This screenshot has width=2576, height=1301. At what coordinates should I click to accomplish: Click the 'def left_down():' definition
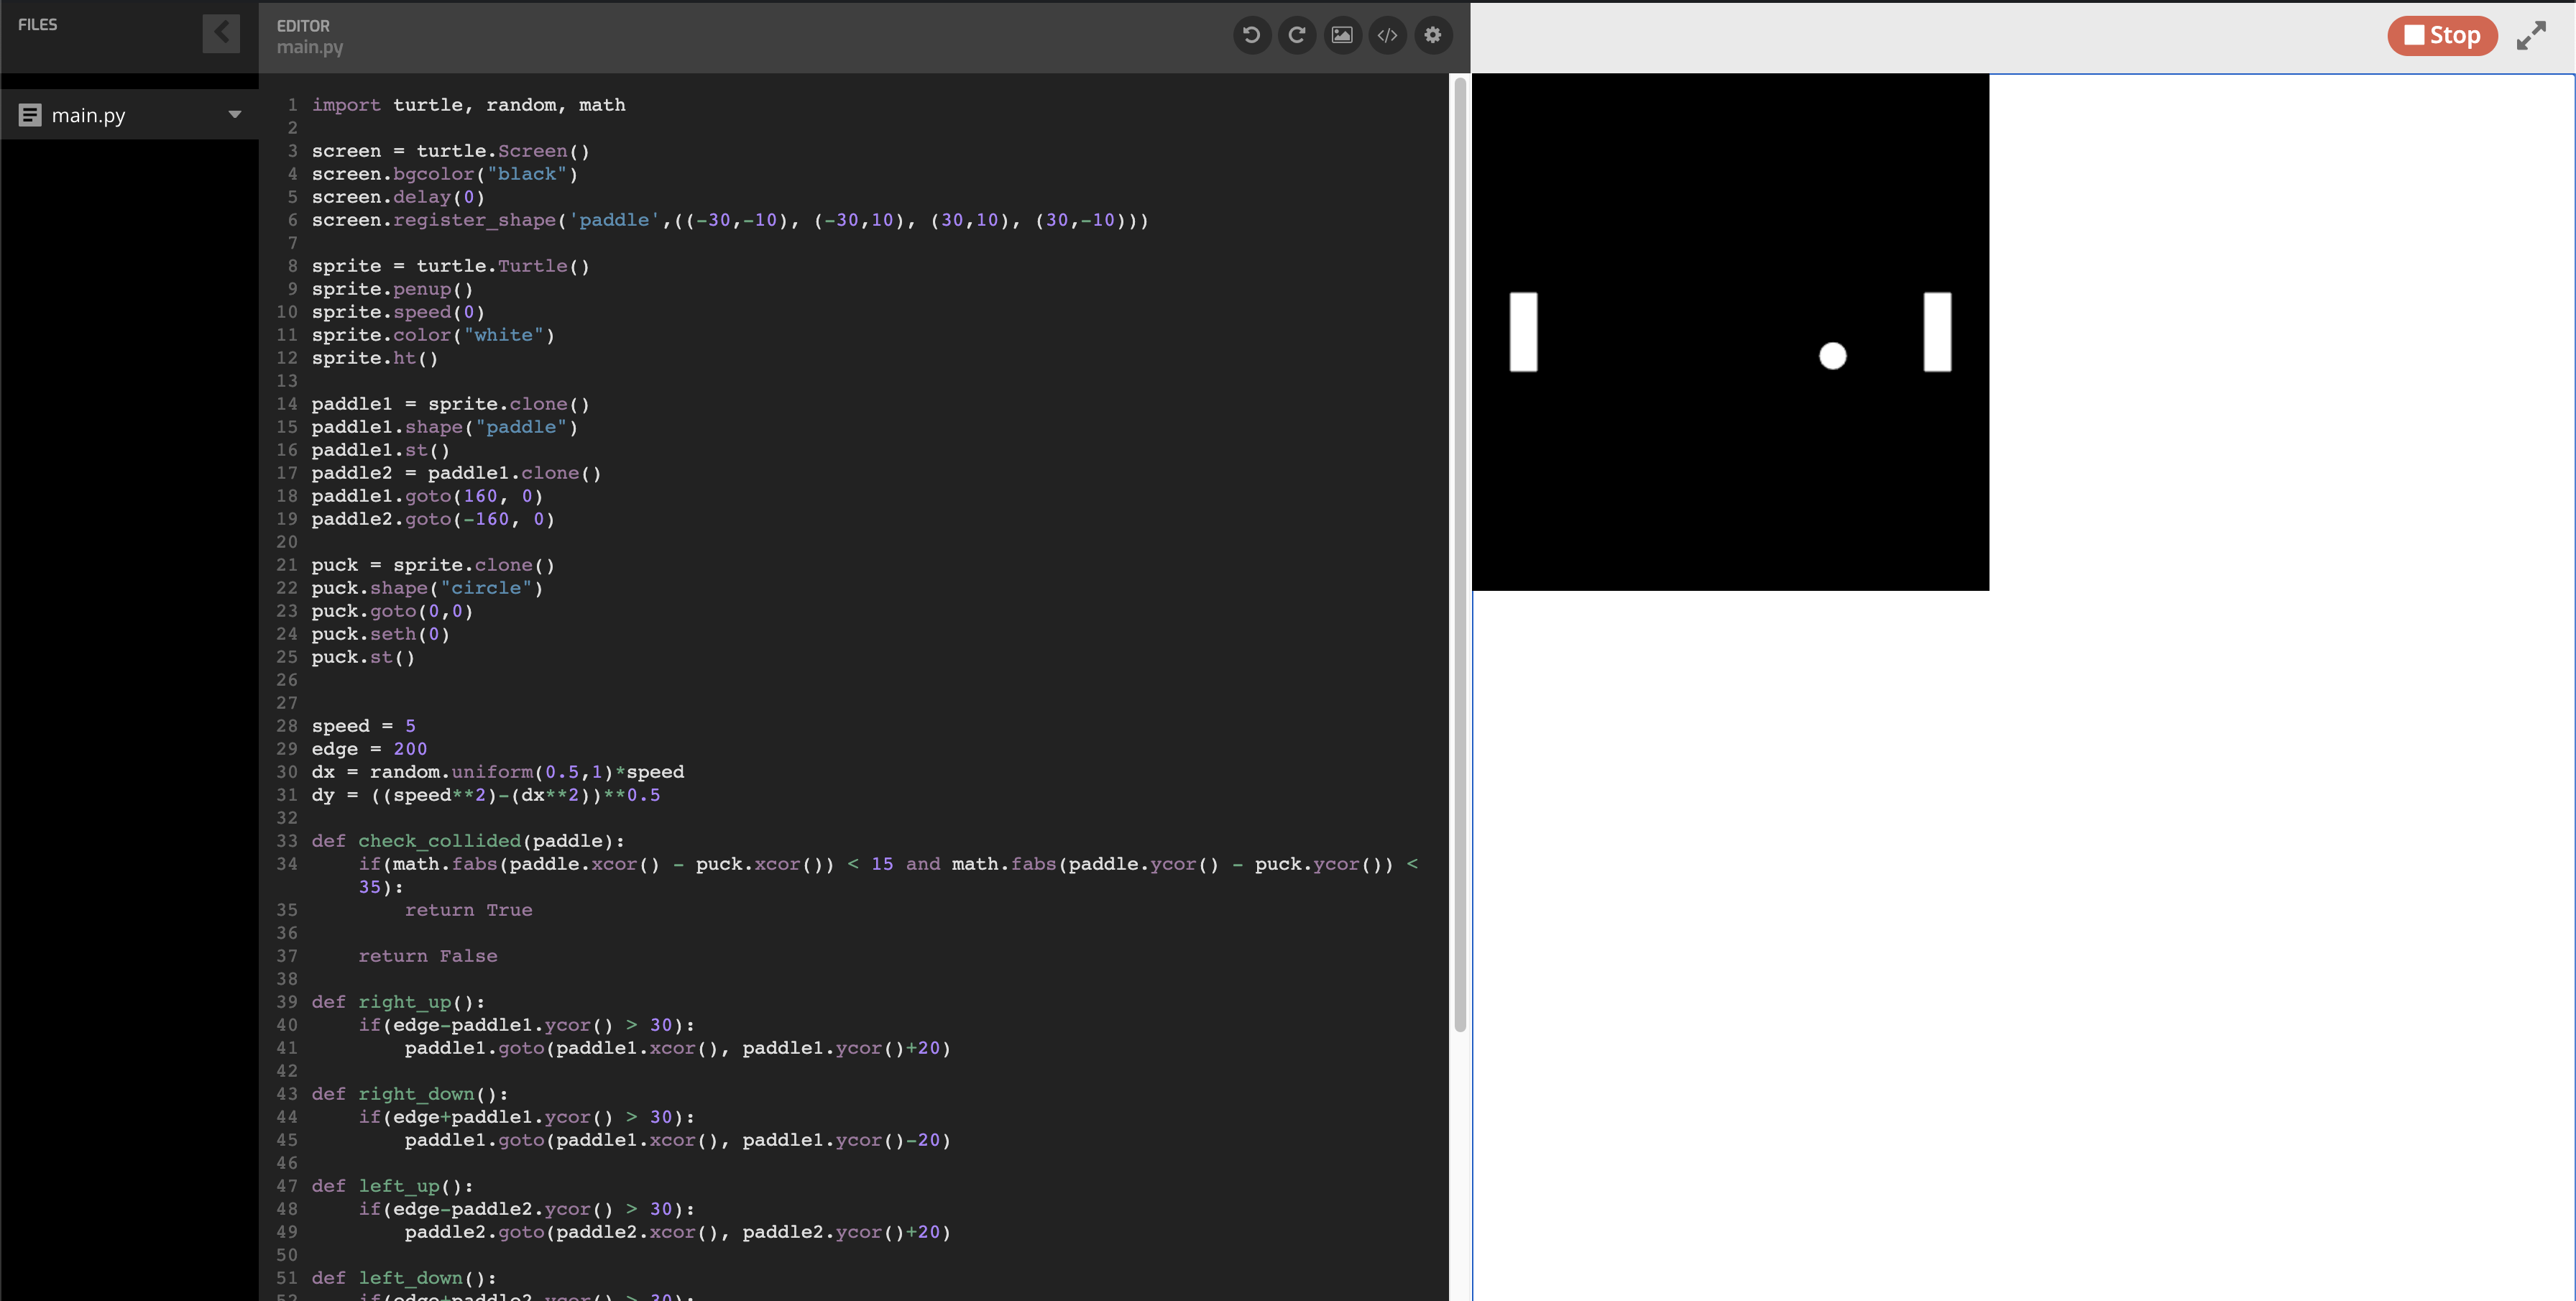404,1278
